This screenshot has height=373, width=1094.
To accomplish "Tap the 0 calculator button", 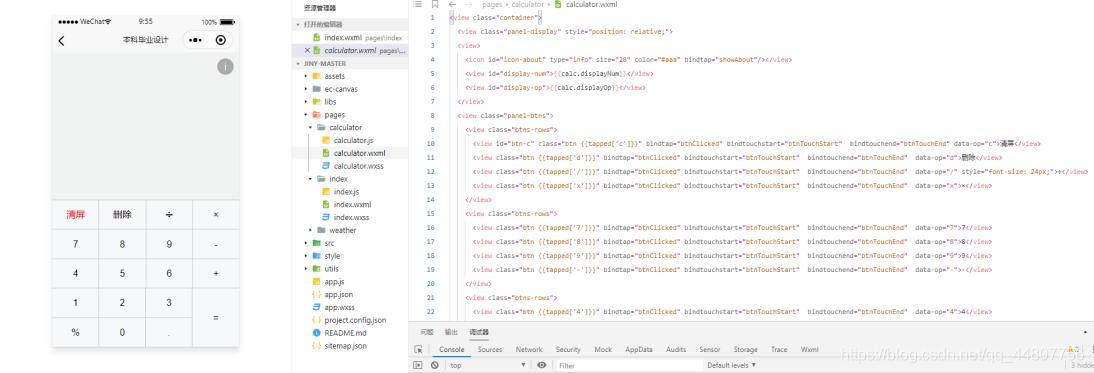I will pos(122,333).
